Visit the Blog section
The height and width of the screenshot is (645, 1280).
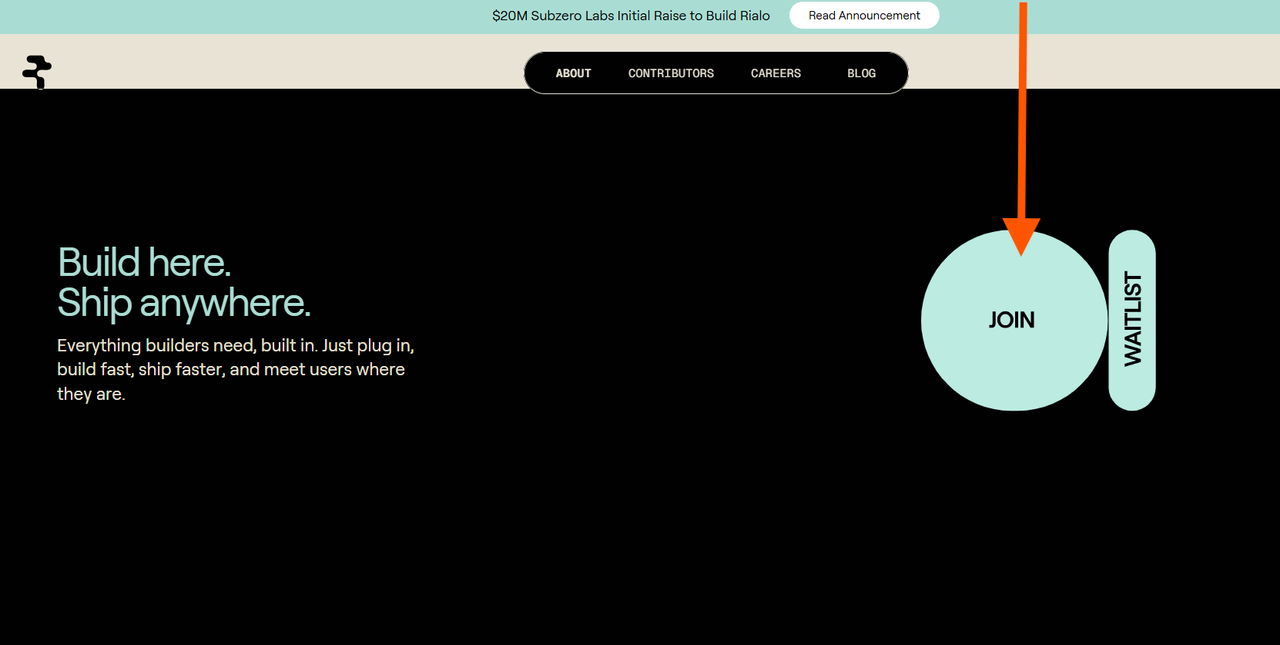(861, 73)
